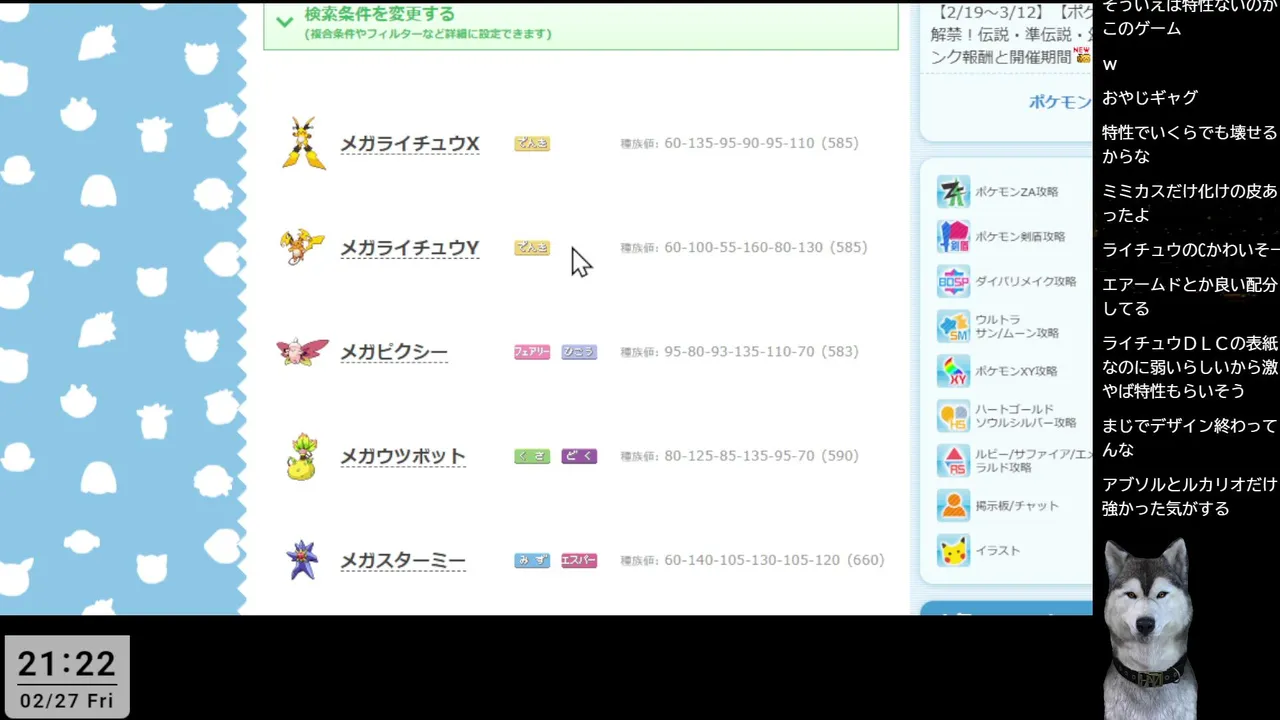Open ウルトラサン/ムーン攻略 sidebar link
This screenshot has height=720, width=1280.
1017,326
